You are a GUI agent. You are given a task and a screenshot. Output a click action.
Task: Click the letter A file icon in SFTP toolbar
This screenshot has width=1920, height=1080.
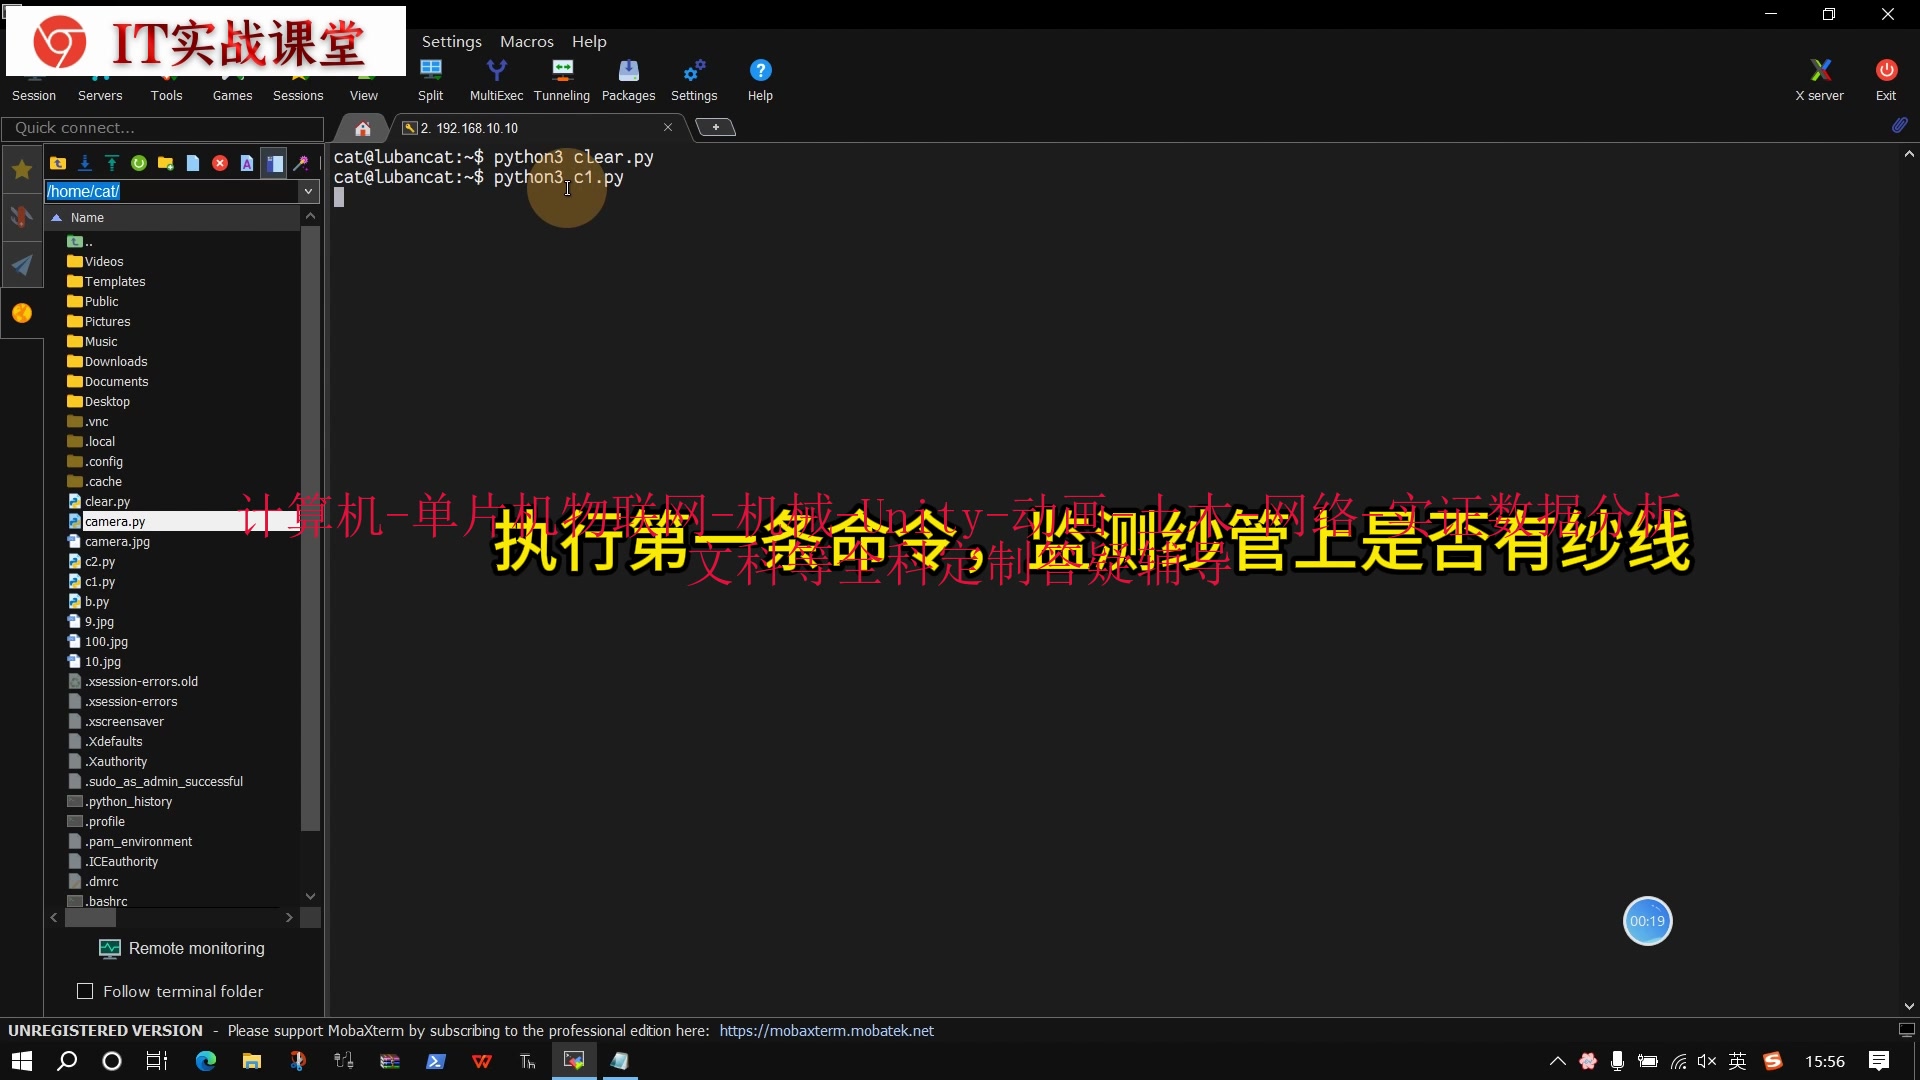(247, 163)
